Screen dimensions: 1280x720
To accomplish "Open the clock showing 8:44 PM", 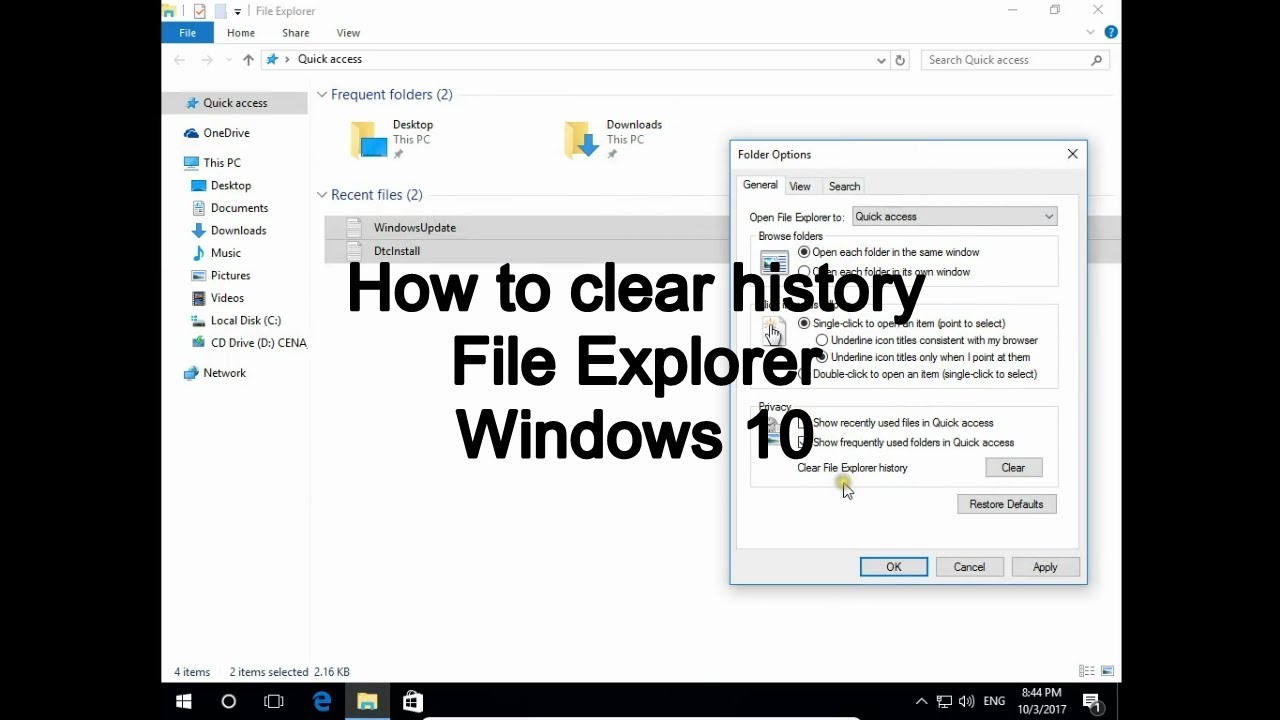I will 1042,701.
